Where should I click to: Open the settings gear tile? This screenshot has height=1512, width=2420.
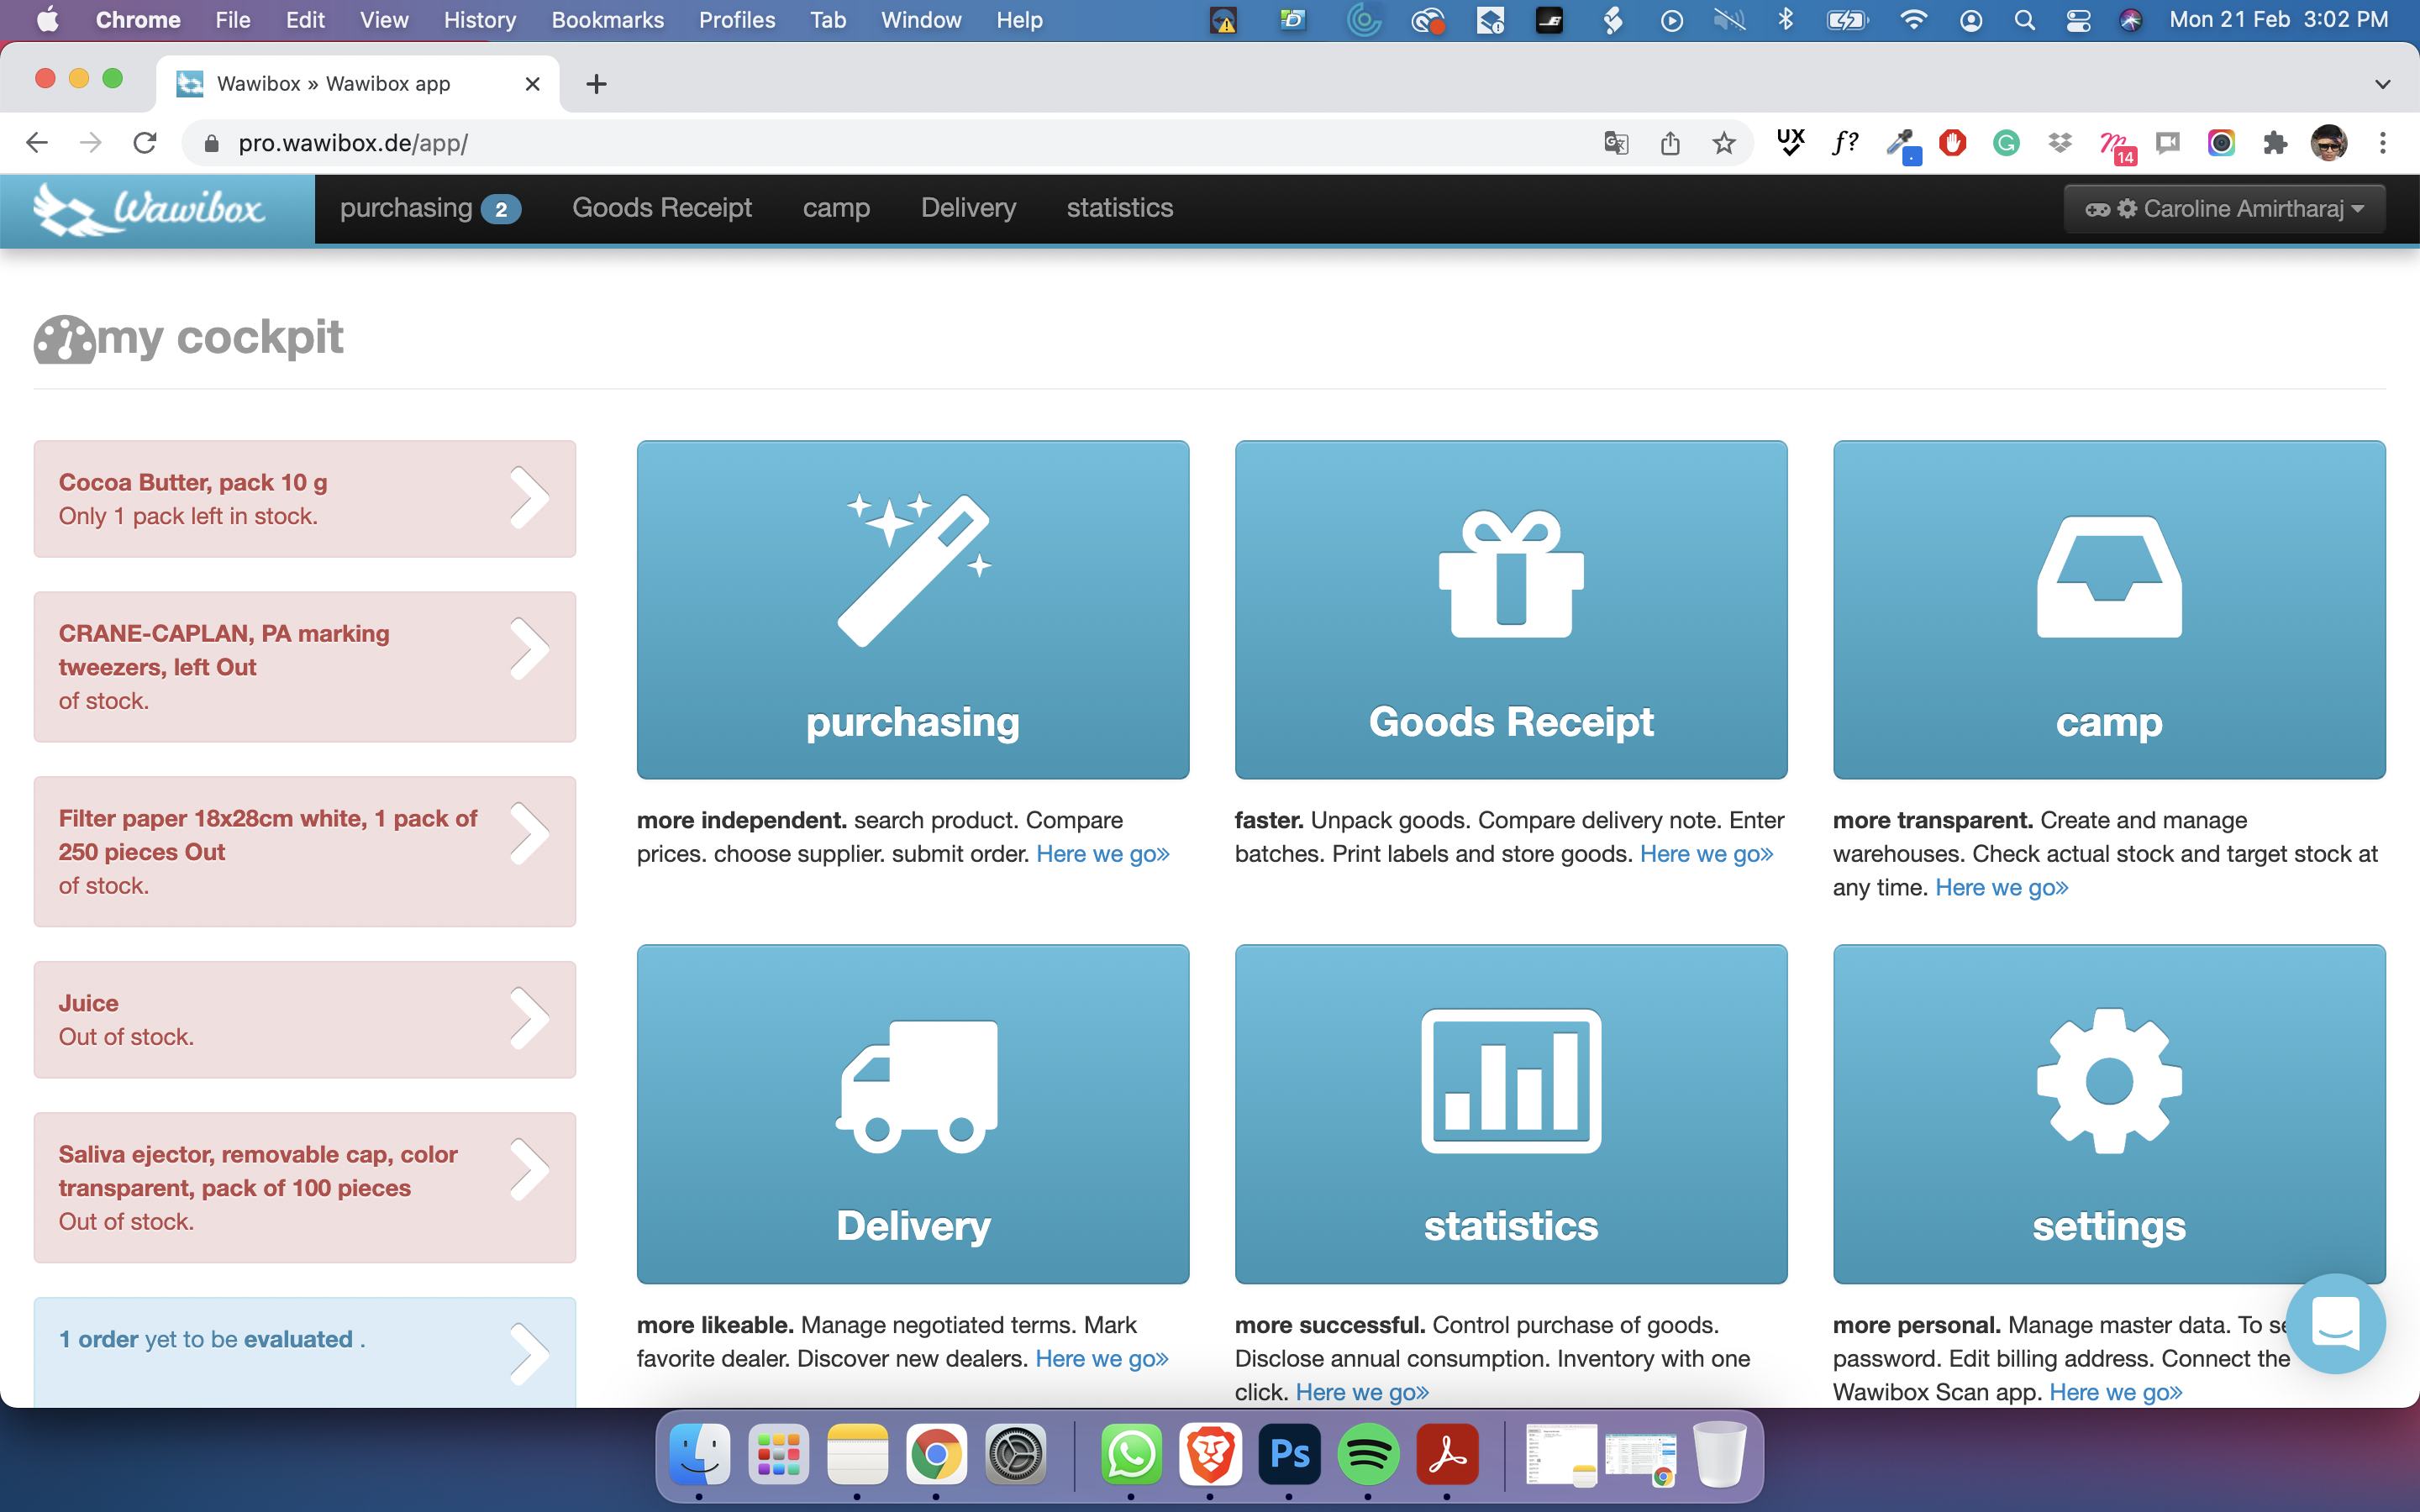pyautogui.click(x=2109, y=1114)
